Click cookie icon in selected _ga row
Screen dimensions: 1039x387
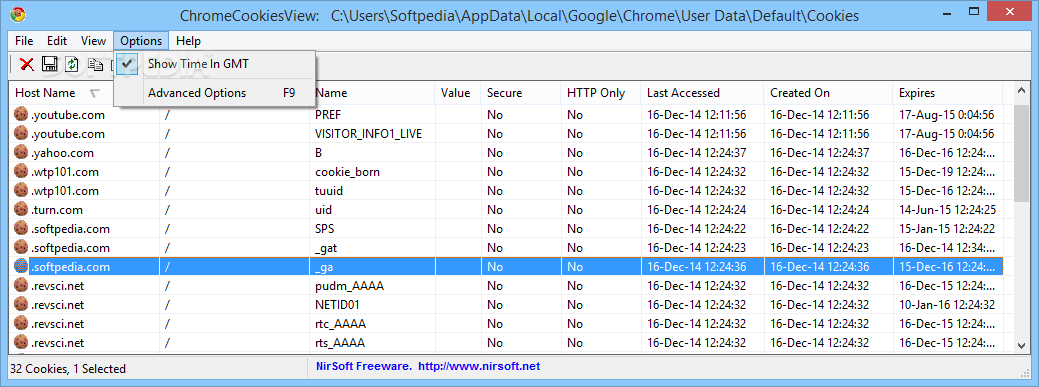tap(22, 267)
